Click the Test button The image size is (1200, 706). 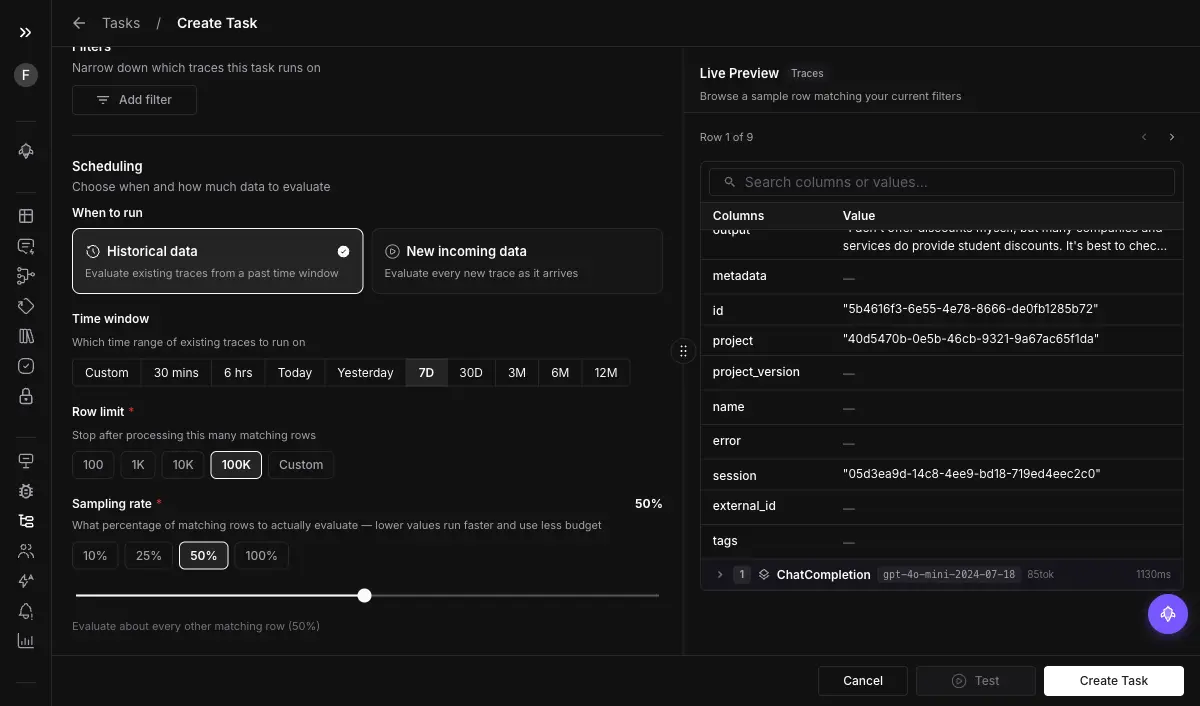975,681
